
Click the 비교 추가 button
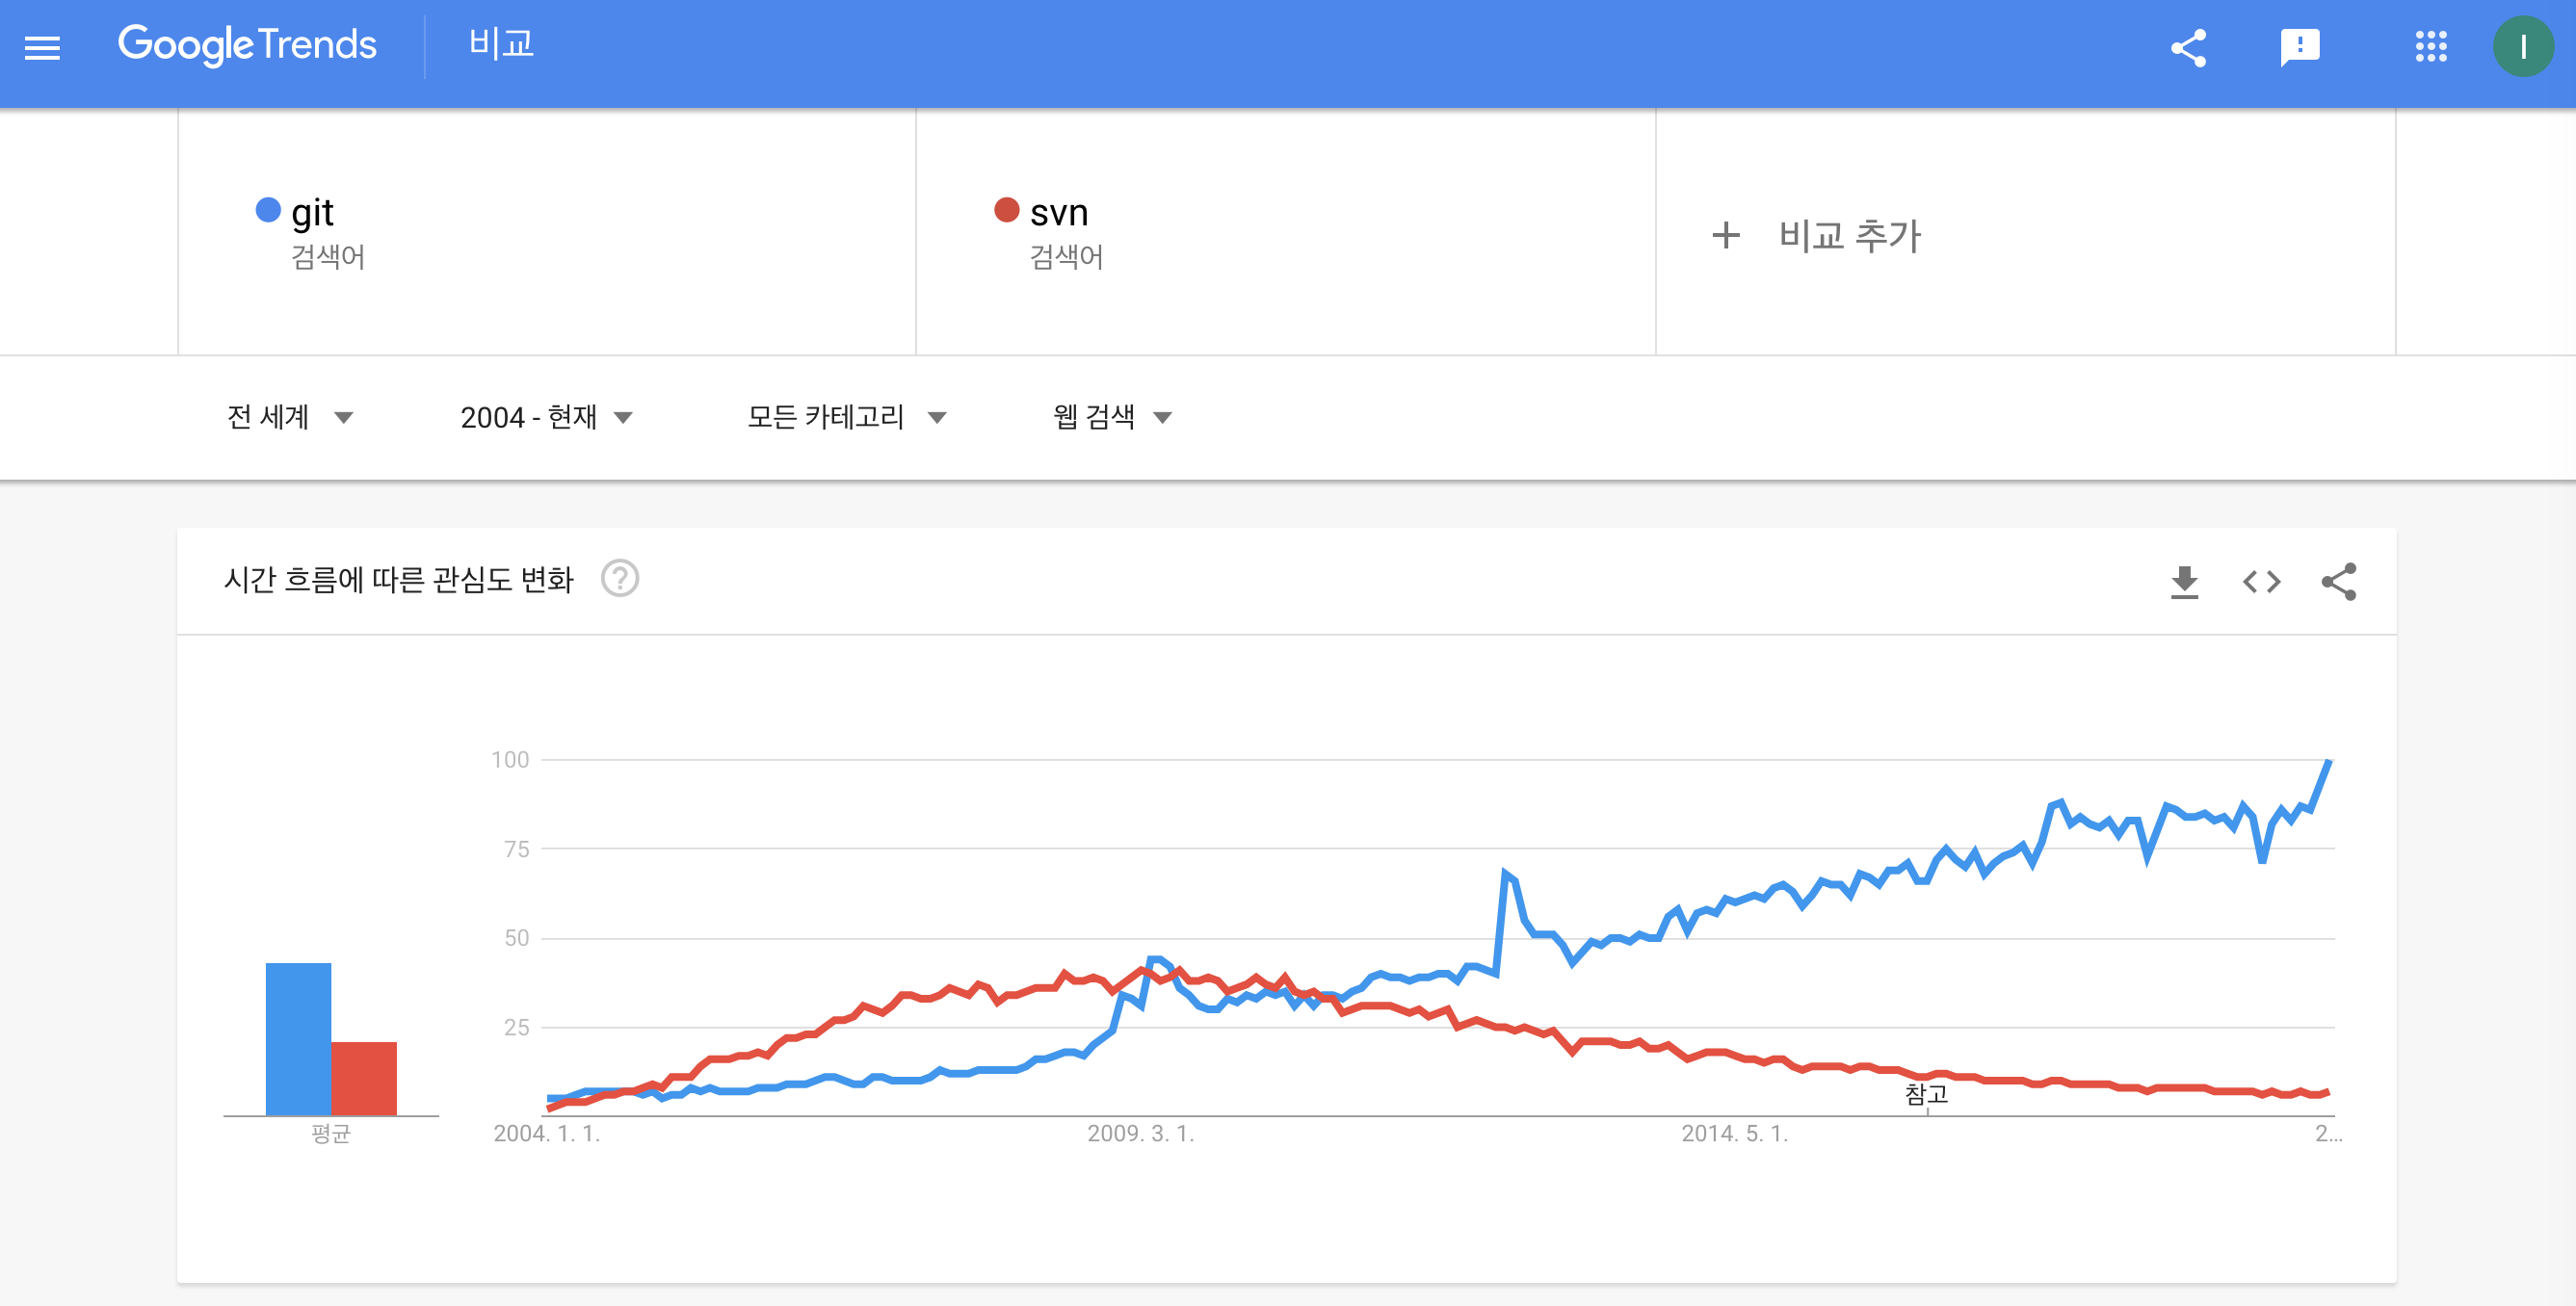click(x=1816, y=236)
